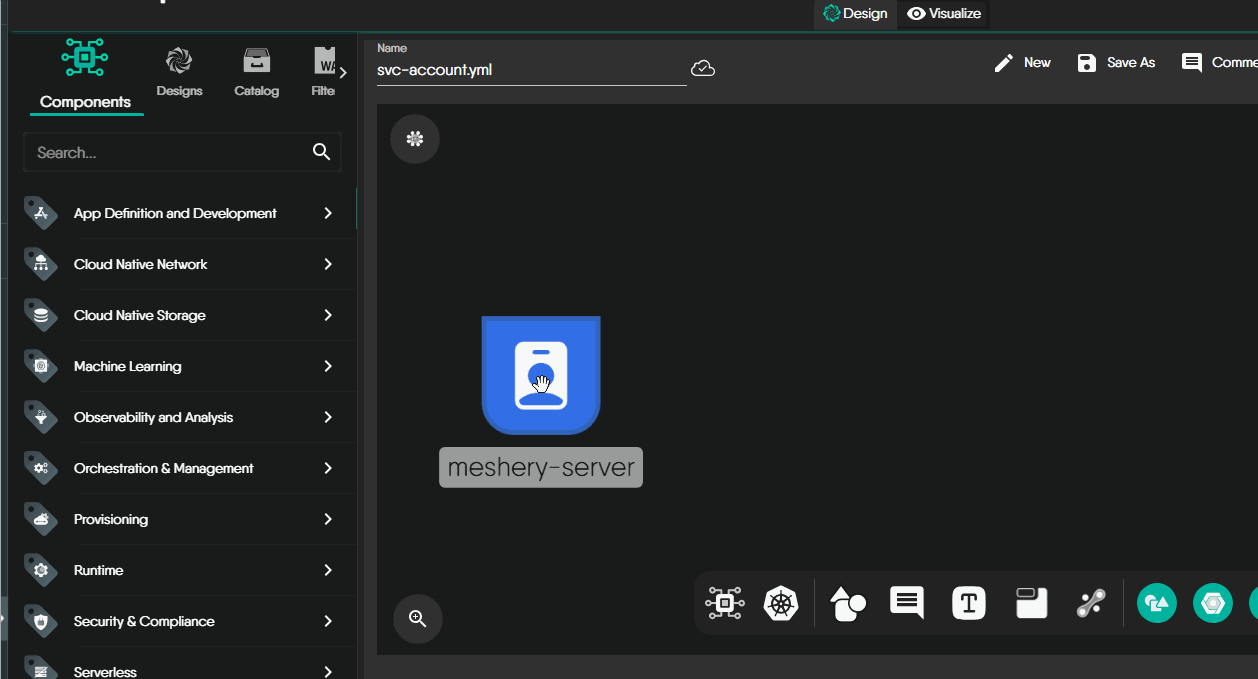Switch to Design mode

coord(855,14)
